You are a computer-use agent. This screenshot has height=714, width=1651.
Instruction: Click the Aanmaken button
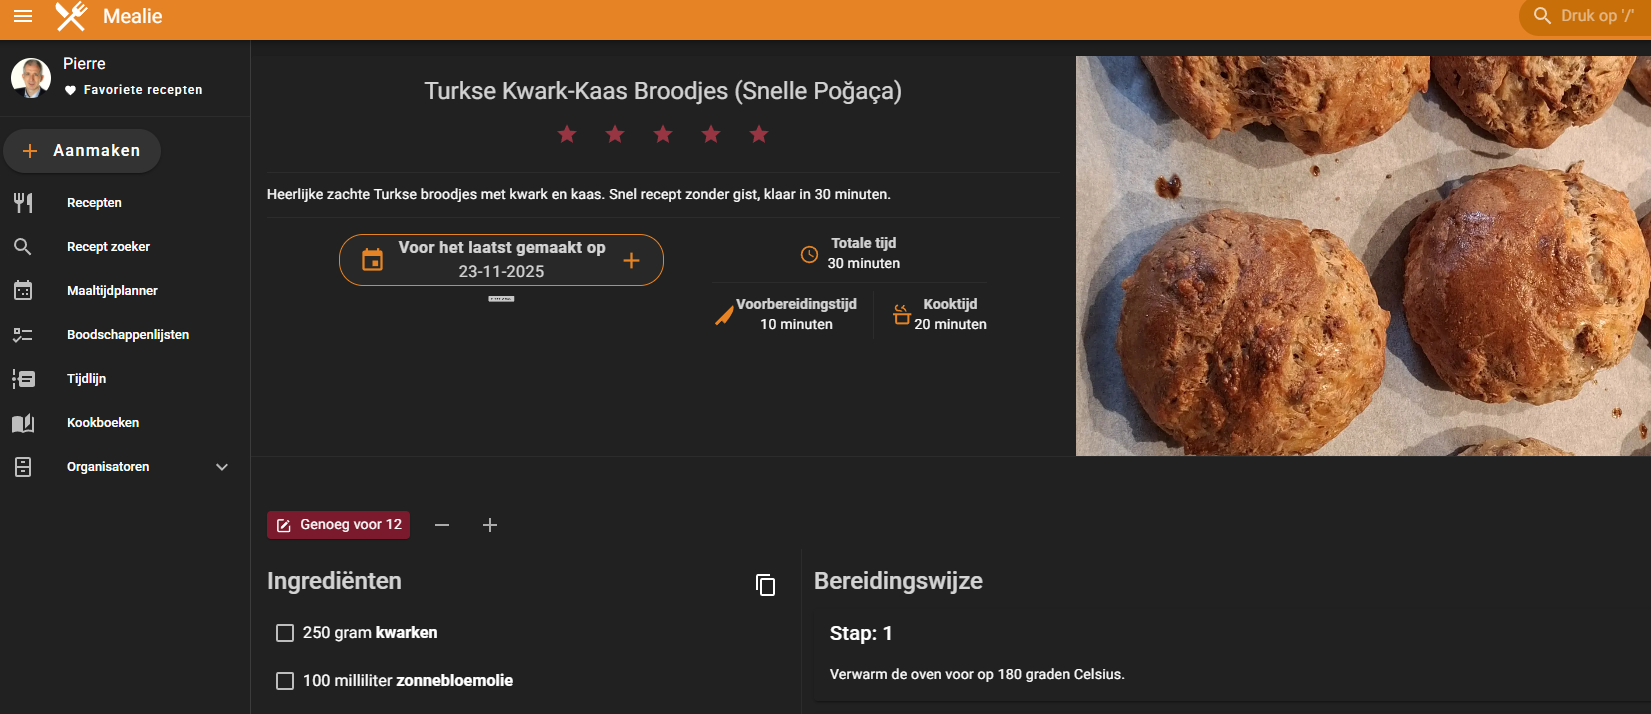coord(82,151)
